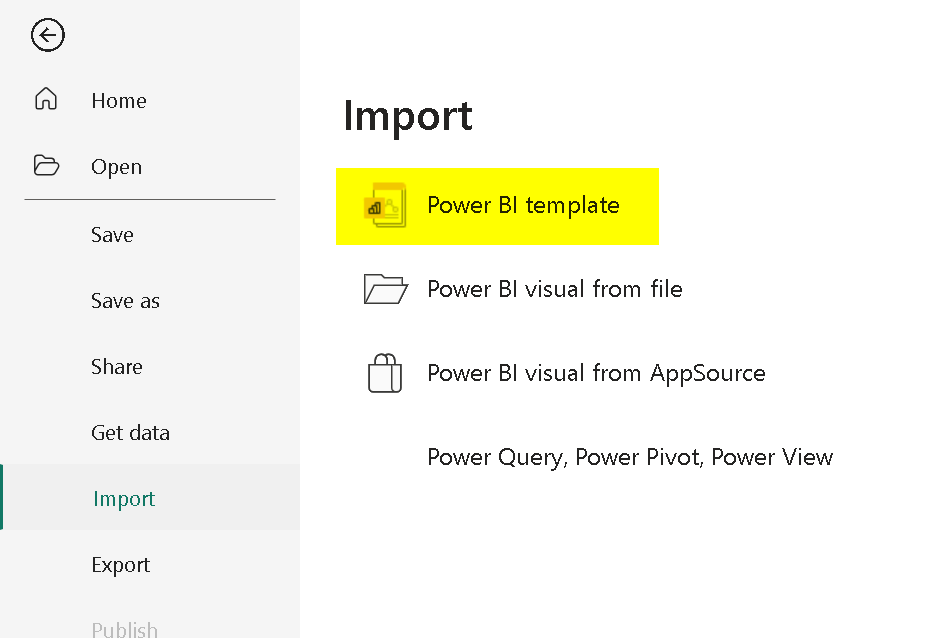Go to Home in the sidebar
931x638 pixels.
tap(118, 101)
